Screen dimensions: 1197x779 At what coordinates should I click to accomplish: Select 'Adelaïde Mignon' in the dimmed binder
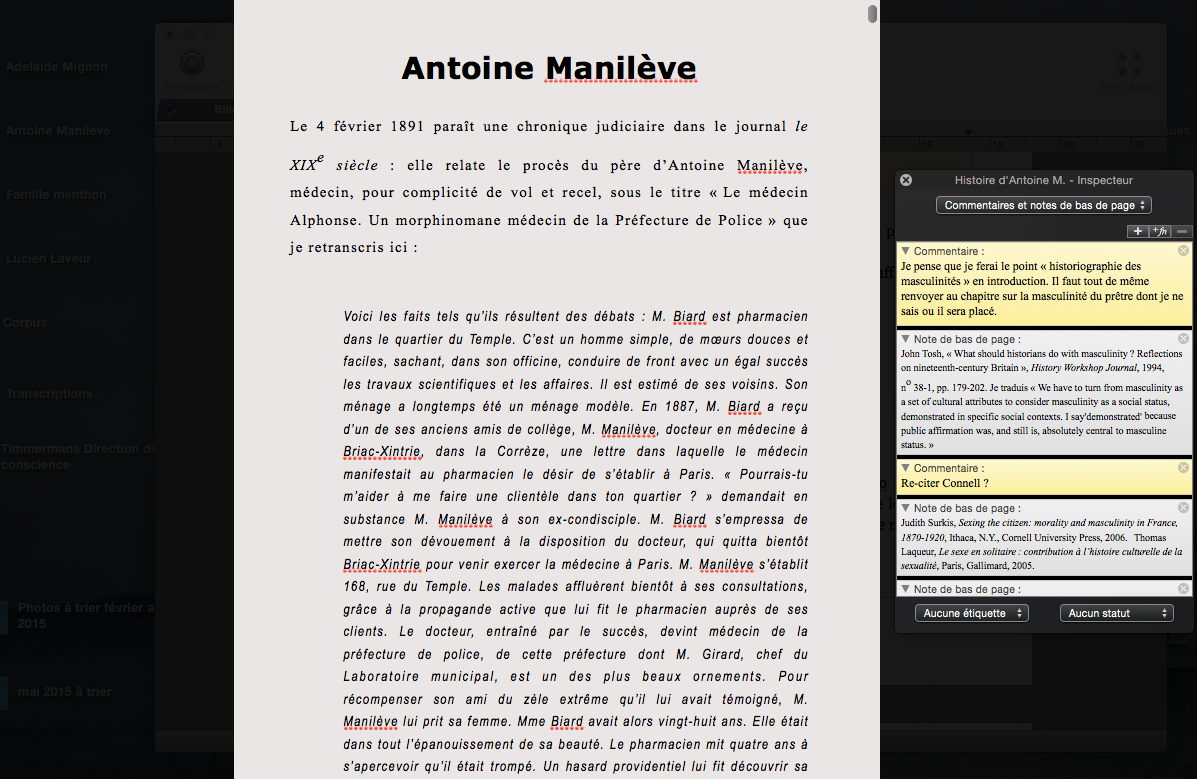click(x=56, y=66)
